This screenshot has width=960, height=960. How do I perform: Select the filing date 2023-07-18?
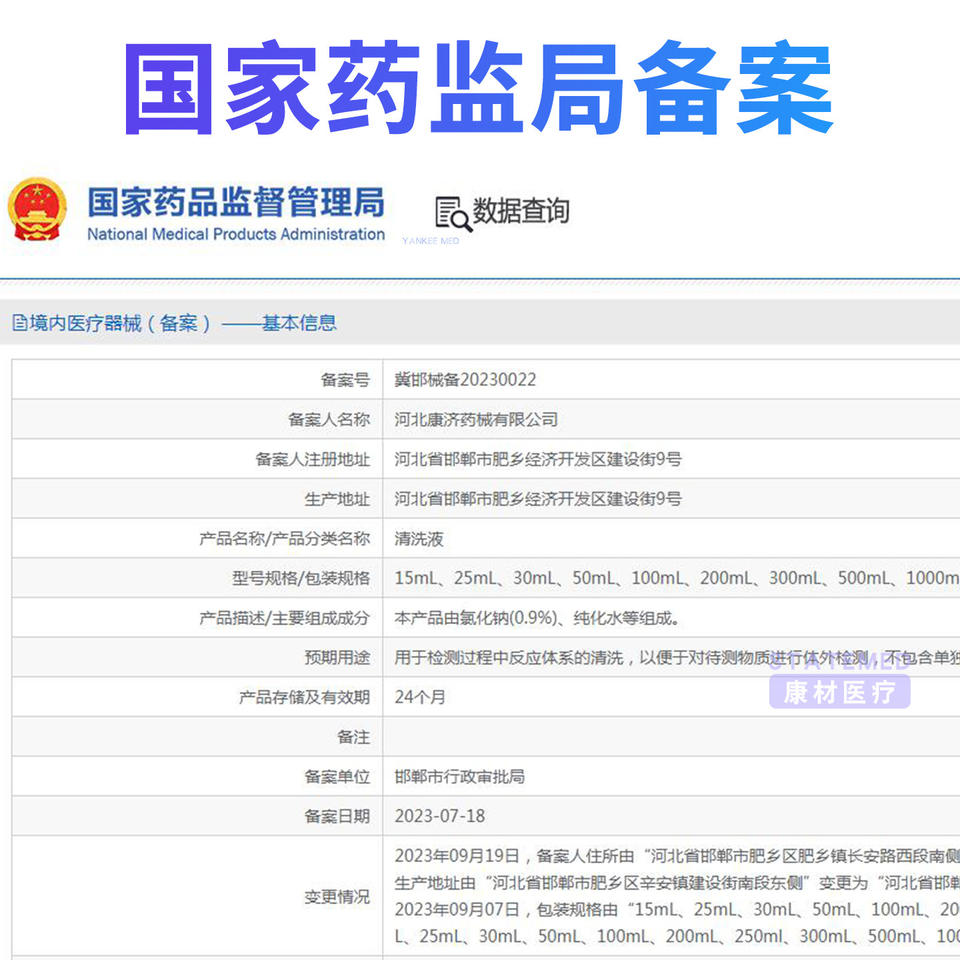pos(440,816)
